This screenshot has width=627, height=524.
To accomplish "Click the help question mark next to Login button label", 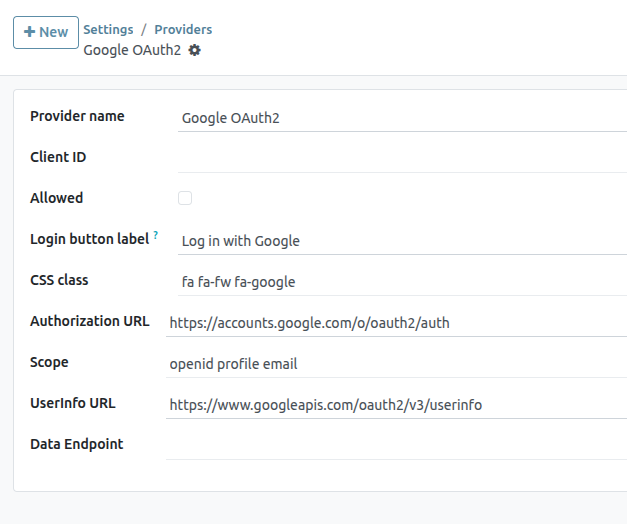I will [156, 236].
